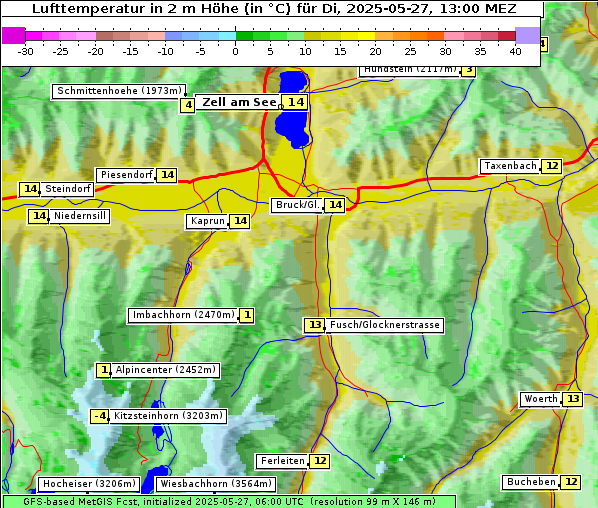This screenshot has width=598, height=508.
Task: Select the 1 value box beside Alpincenter
Action: (x=103, y=370)
